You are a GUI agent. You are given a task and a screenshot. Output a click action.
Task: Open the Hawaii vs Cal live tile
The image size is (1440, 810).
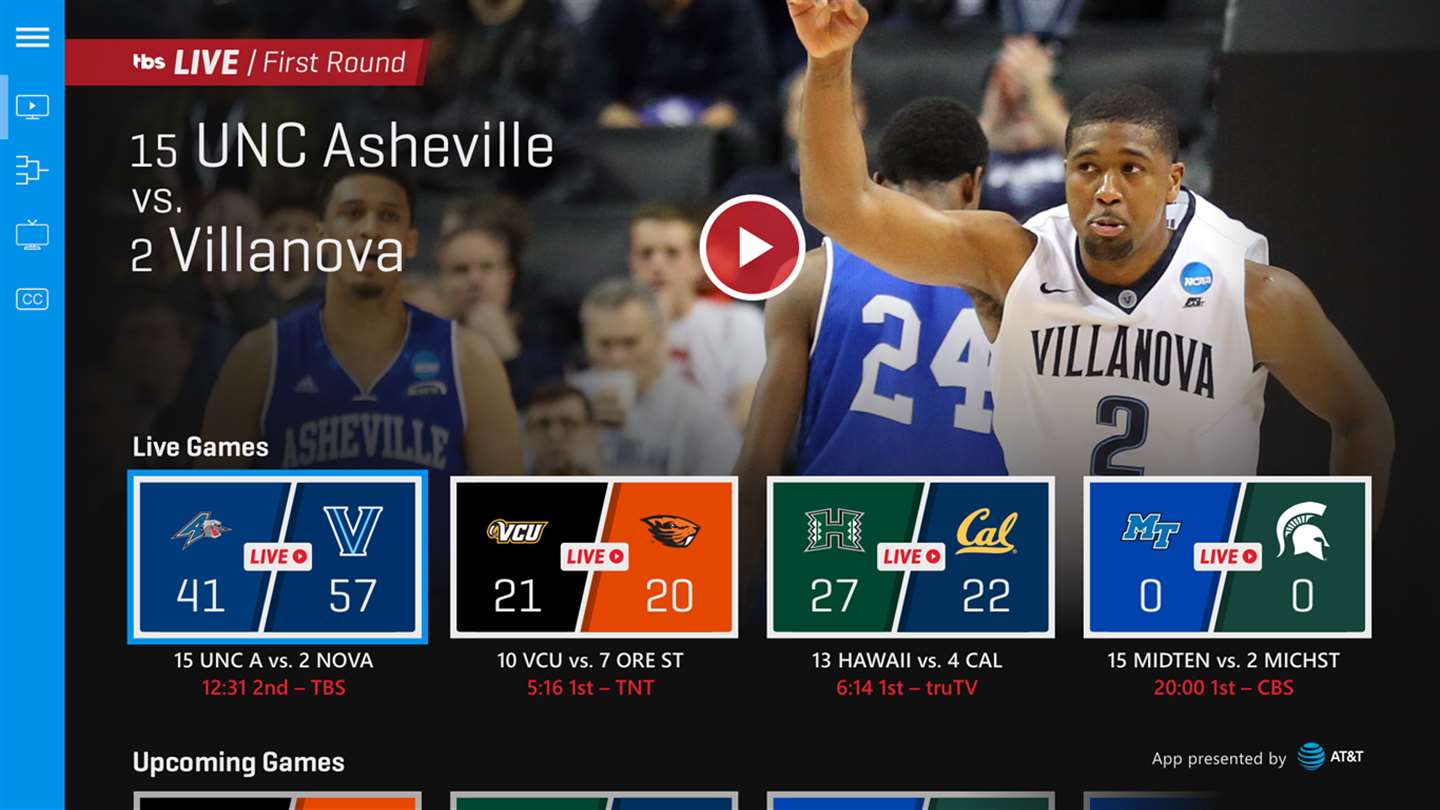click(x=911, y=557)
